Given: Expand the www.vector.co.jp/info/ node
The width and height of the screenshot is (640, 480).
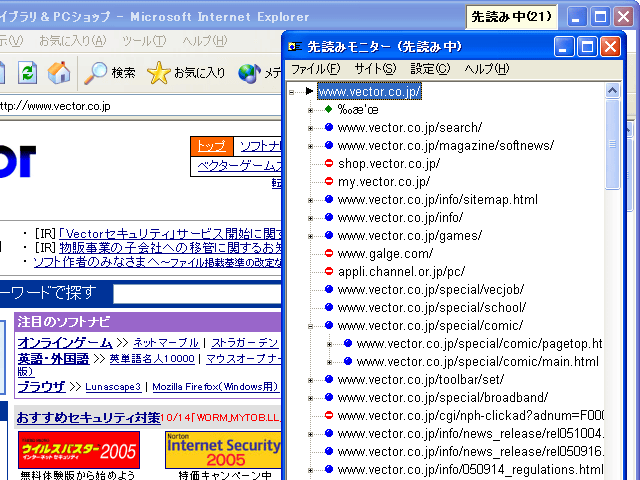Looking at the screenshot, I should (x=310, y=218).
